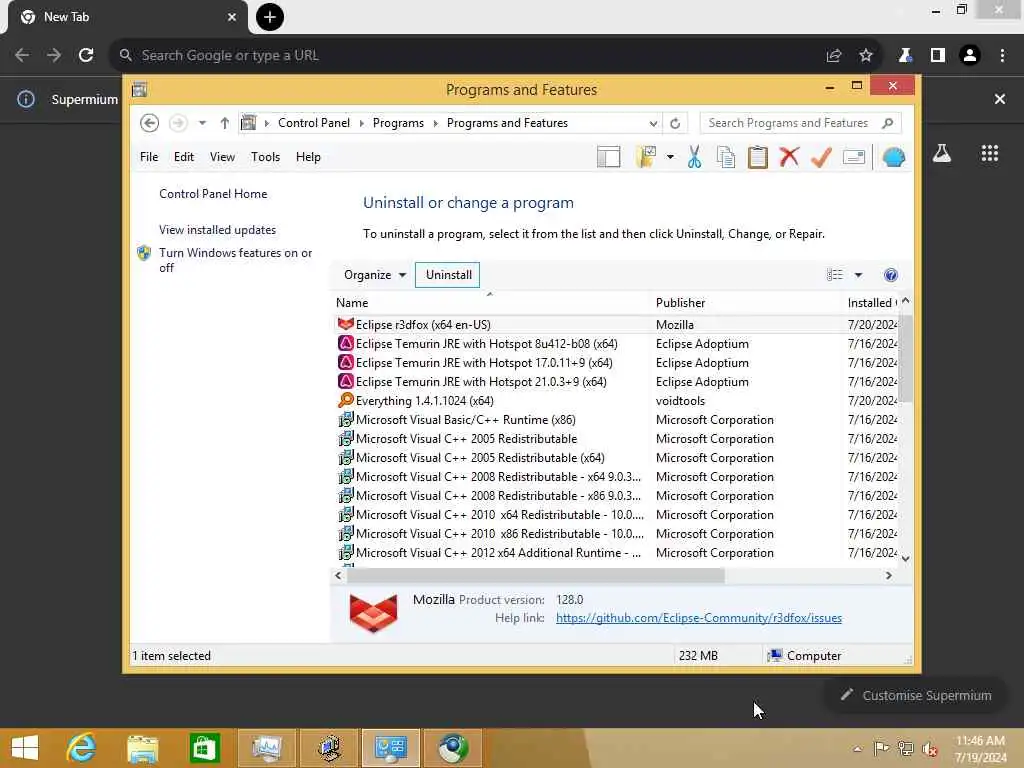Sort by Installed On column header

point(872,303)
